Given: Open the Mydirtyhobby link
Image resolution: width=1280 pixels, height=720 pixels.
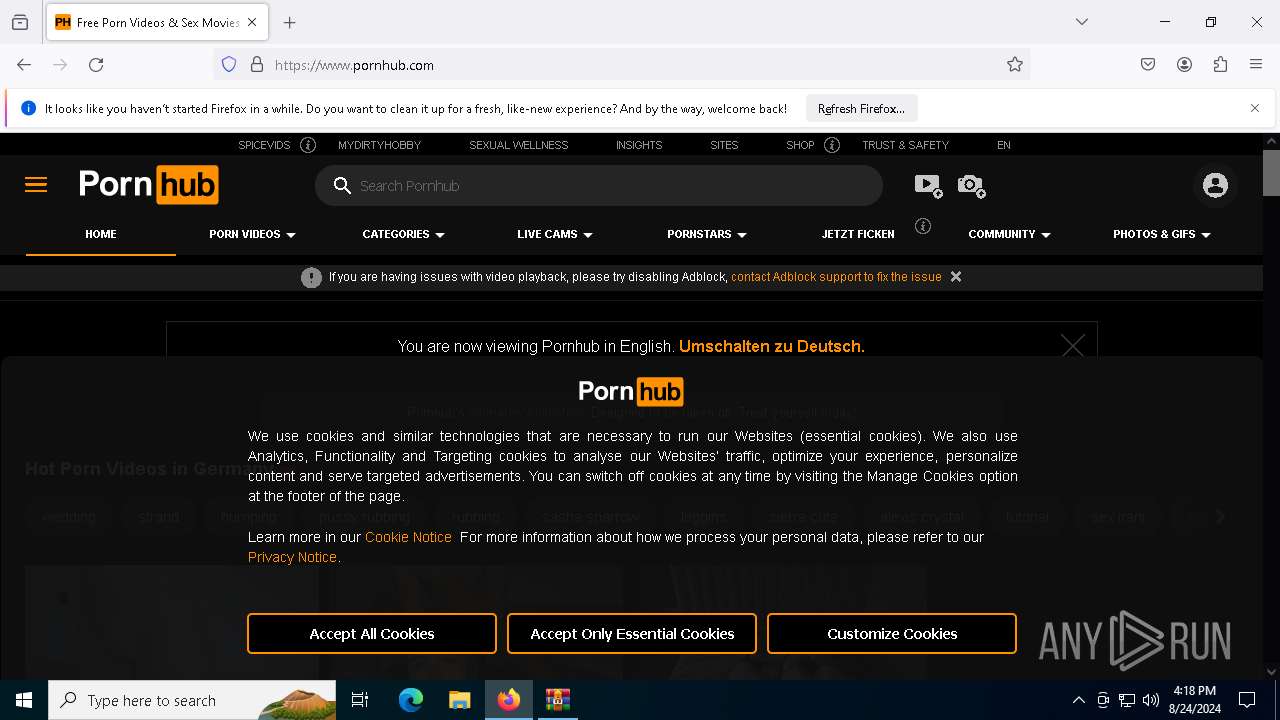Looking at the screenshot, I should tap(379, 145).
